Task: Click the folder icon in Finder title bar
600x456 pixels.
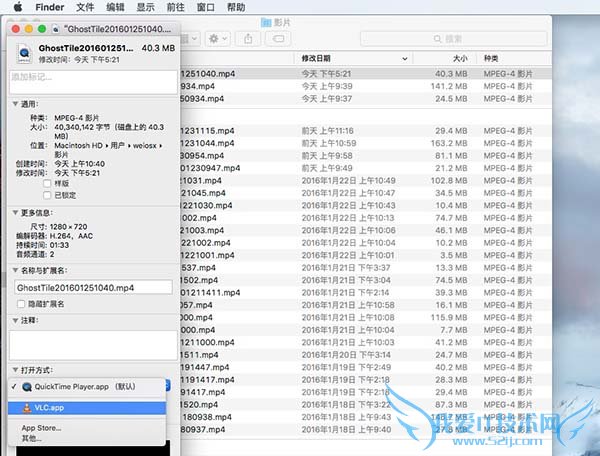Action: 265,21
